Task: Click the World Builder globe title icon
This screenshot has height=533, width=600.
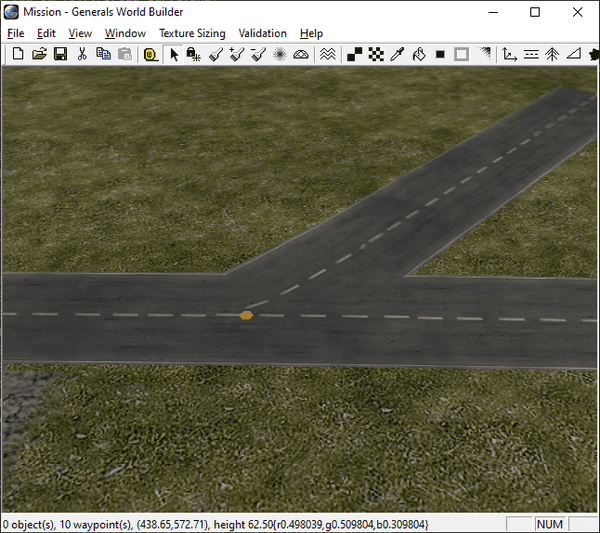Action: coord(11,12)
